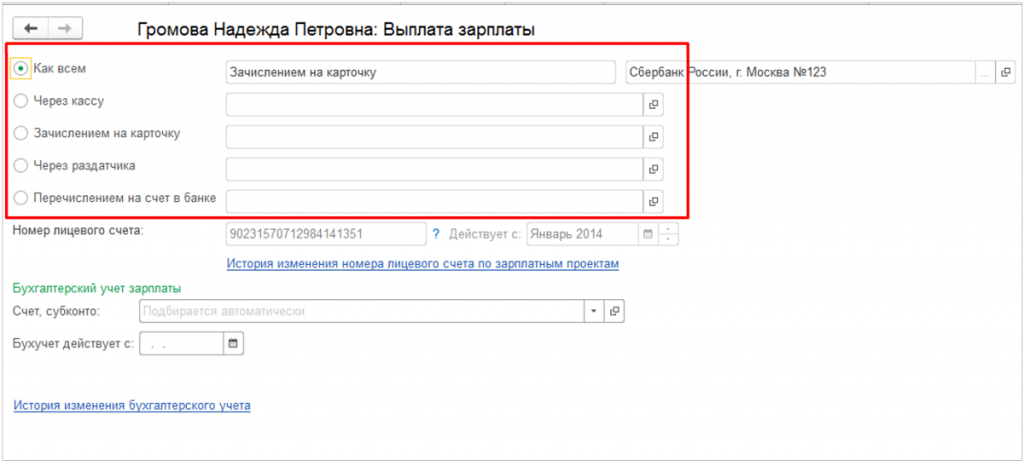Choose the Через раздатчика payment option
Screen dimensions: 1024x466
21,165
